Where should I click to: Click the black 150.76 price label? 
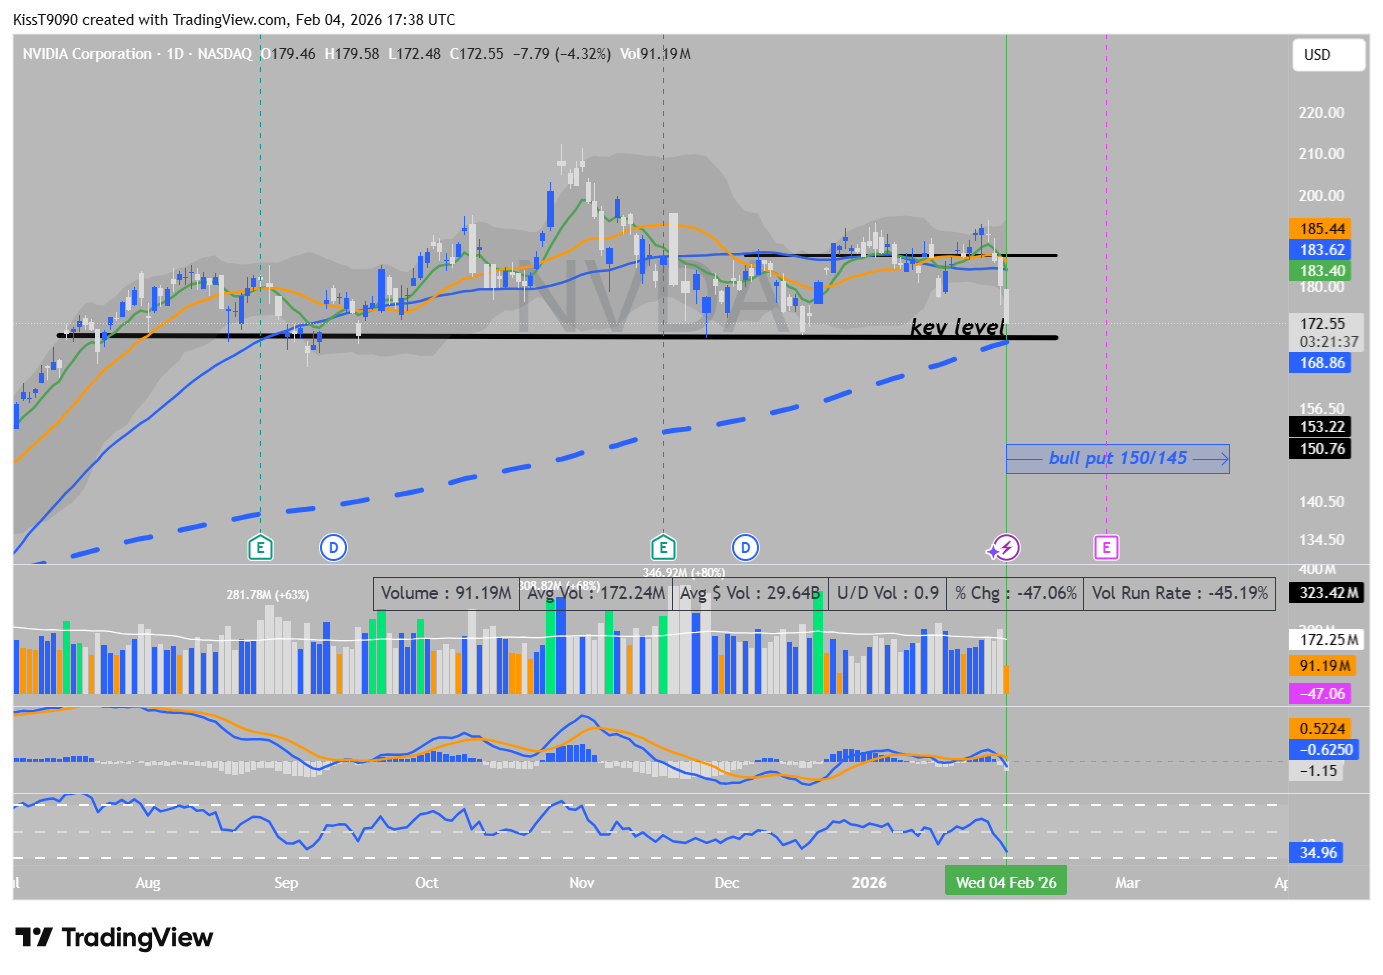[1320, 449]
